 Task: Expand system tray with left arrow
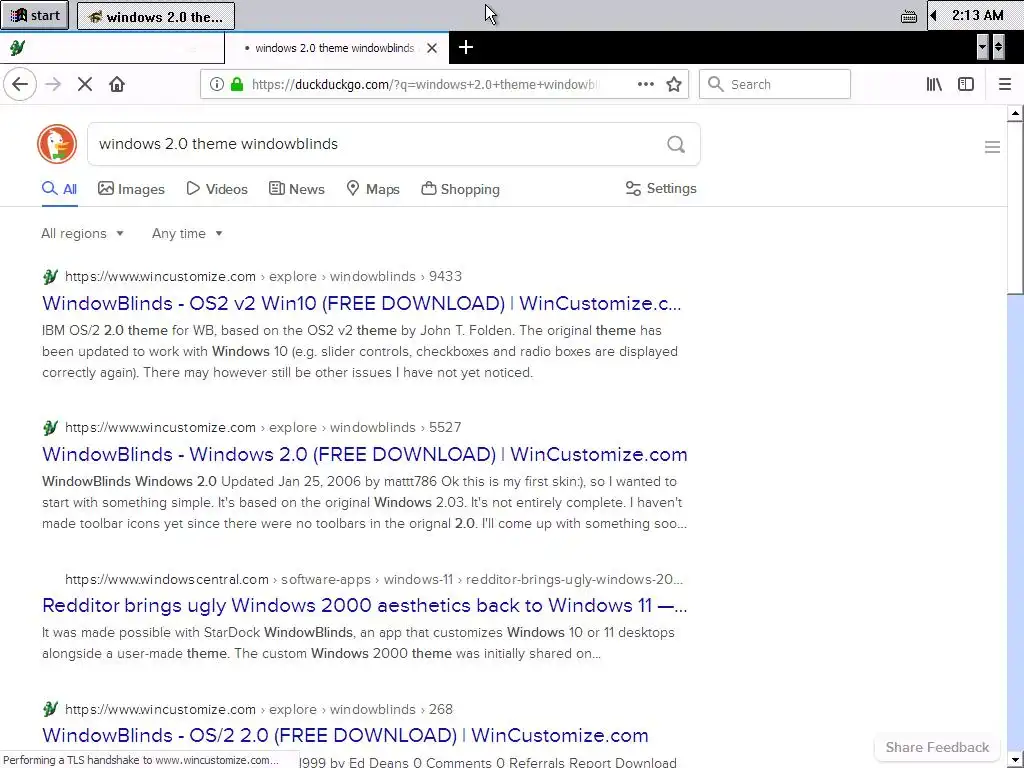(x=934, y=15)
